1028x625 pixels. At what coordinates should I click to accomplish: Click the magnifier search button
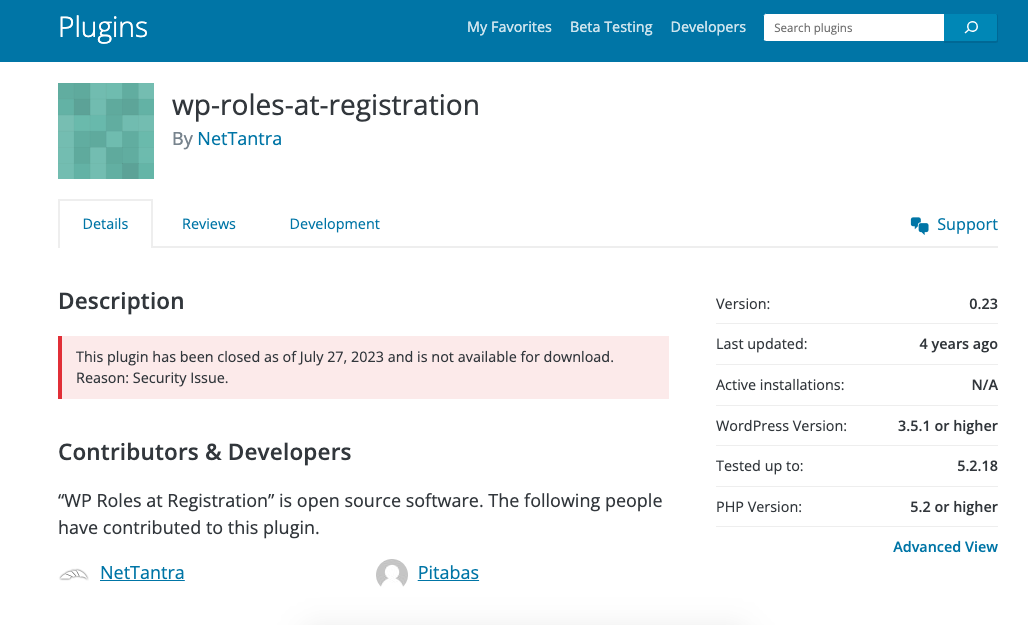(970, 28)
